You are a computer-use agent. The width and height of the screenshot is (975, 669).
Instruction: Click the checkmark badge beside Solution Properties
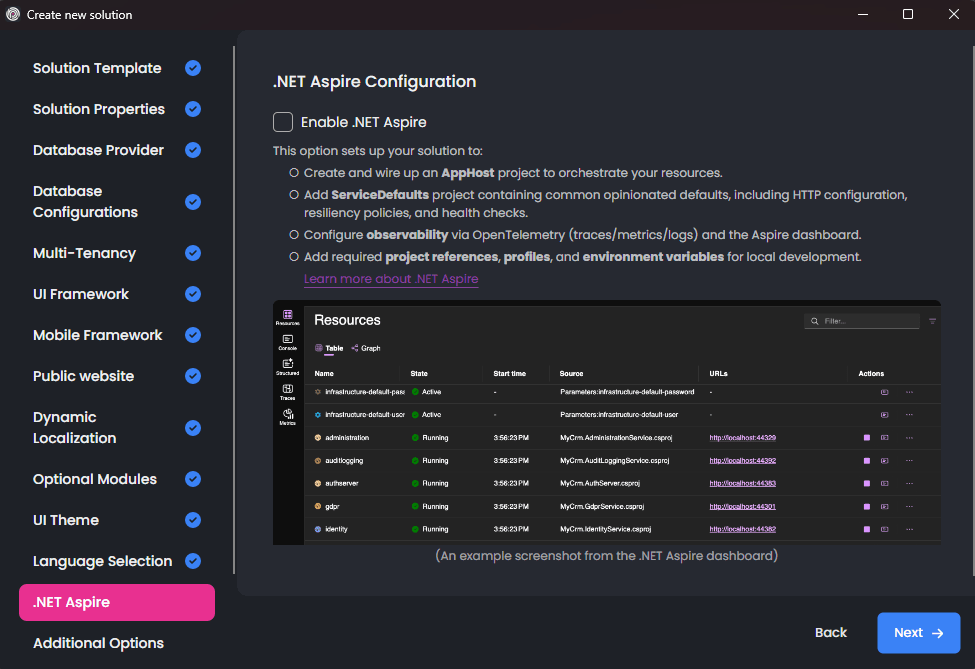(192, 109)
